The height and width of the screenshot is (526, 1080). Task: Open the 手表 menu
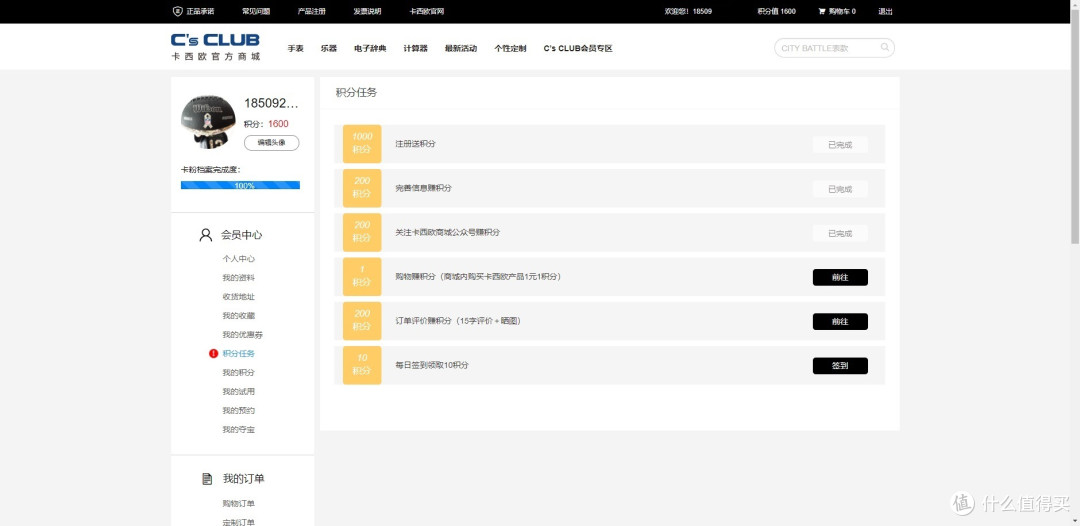click(x=295, y=49)
